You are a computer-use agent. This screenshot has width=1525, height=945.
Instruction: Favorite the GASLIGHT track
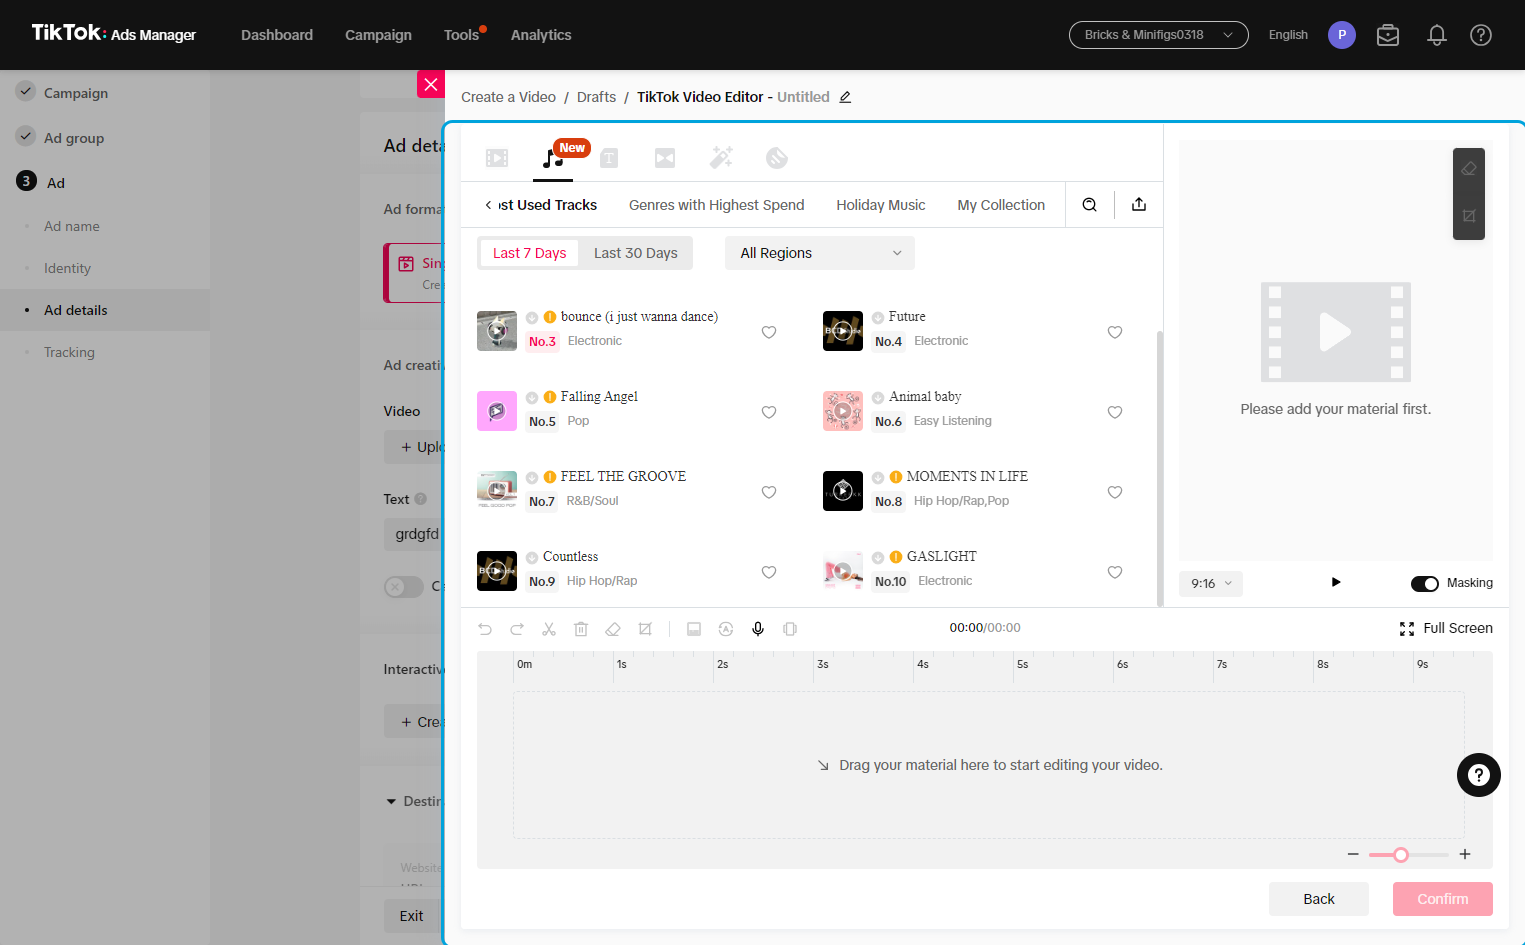(1115, 572)
